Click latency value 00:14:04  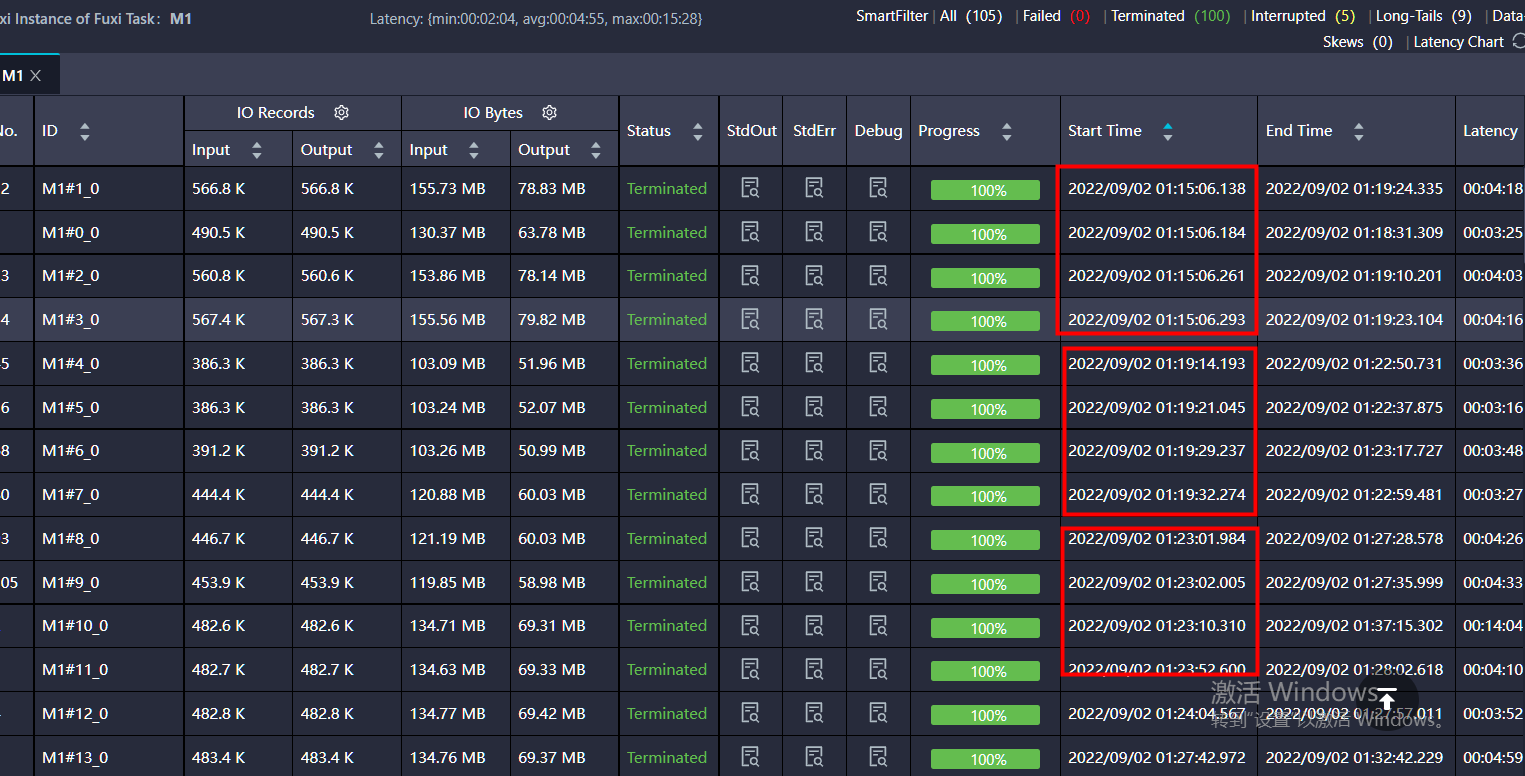(x=1493, y=625)
